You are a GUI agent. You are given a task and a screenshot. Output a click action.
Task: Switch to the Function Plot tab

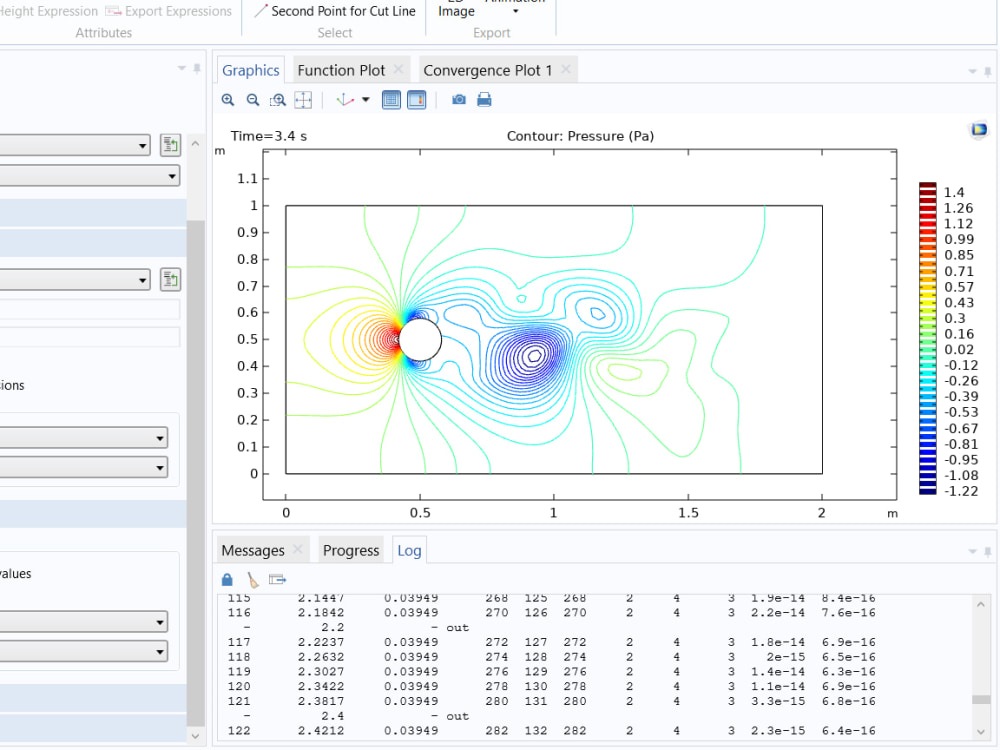pos(345,69)
